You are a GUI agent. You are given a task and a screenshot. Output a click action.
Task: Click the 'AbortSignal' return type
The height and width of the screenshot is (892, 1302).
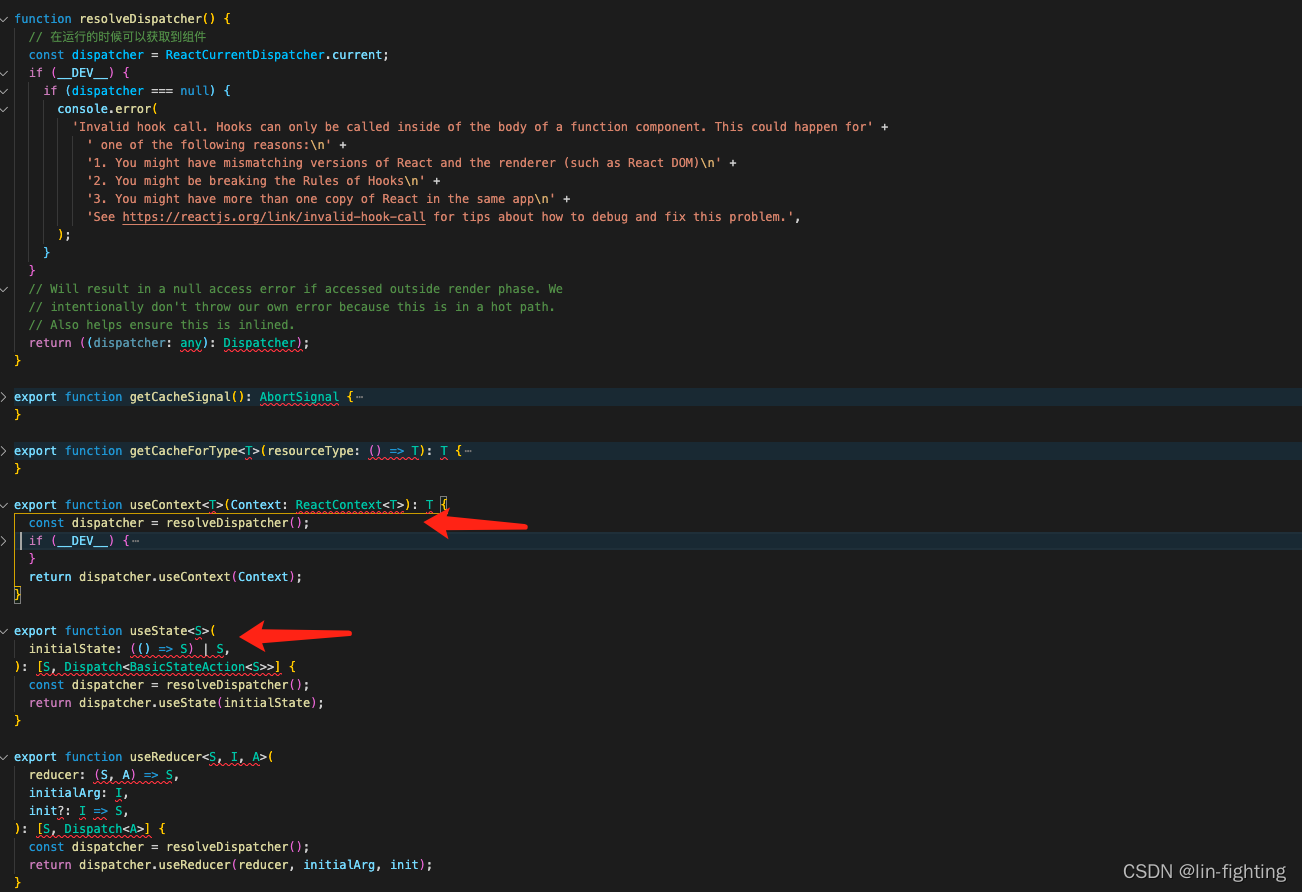pos(299,397)
